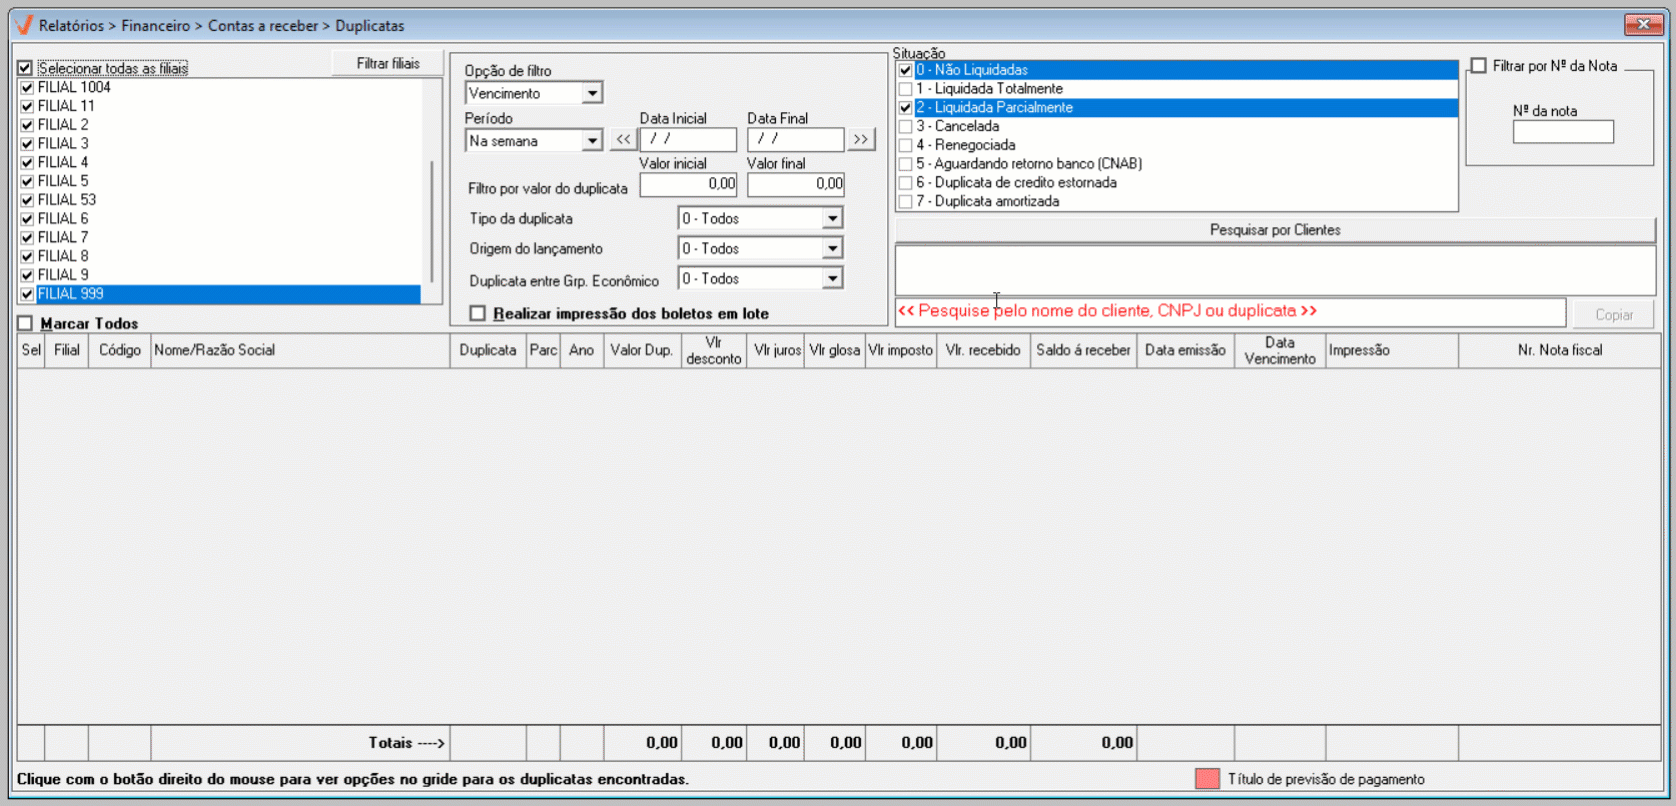The height and width of the screenshot is (806, 1676).
Task: Toggle the 'Selecionar todas as filiais' checkbox
Action: 25,68
